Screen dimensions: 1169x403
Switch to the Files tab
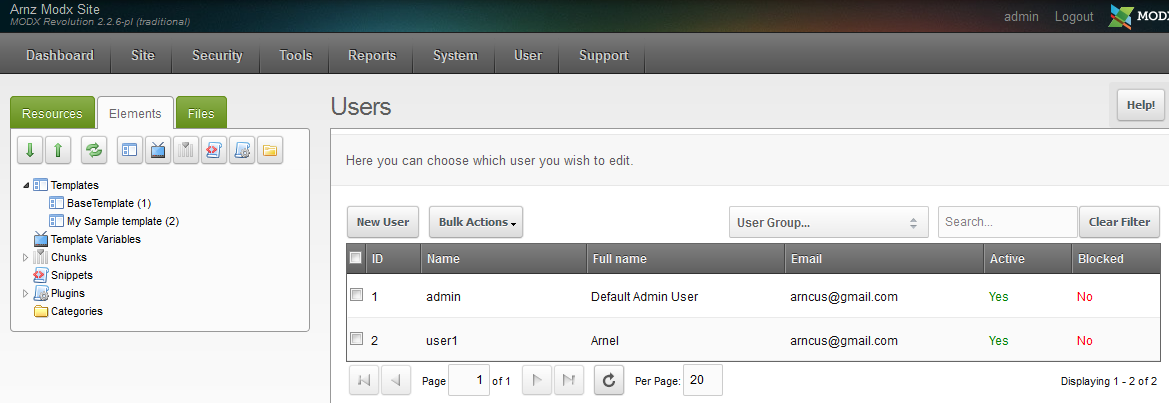[201, 114]
